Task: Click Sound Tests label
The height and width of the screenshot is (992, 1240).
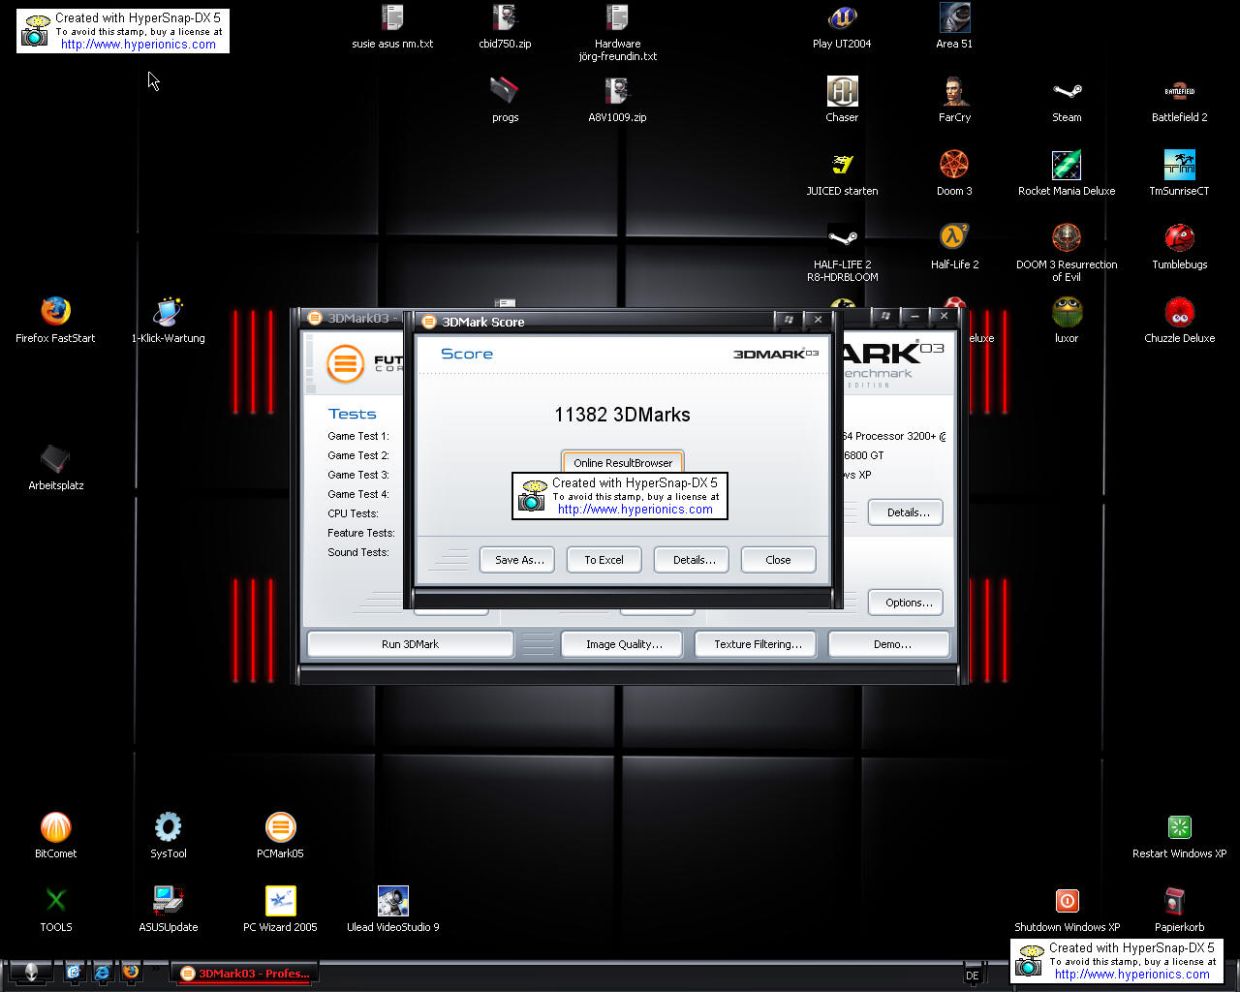Action: pos(358,552)
